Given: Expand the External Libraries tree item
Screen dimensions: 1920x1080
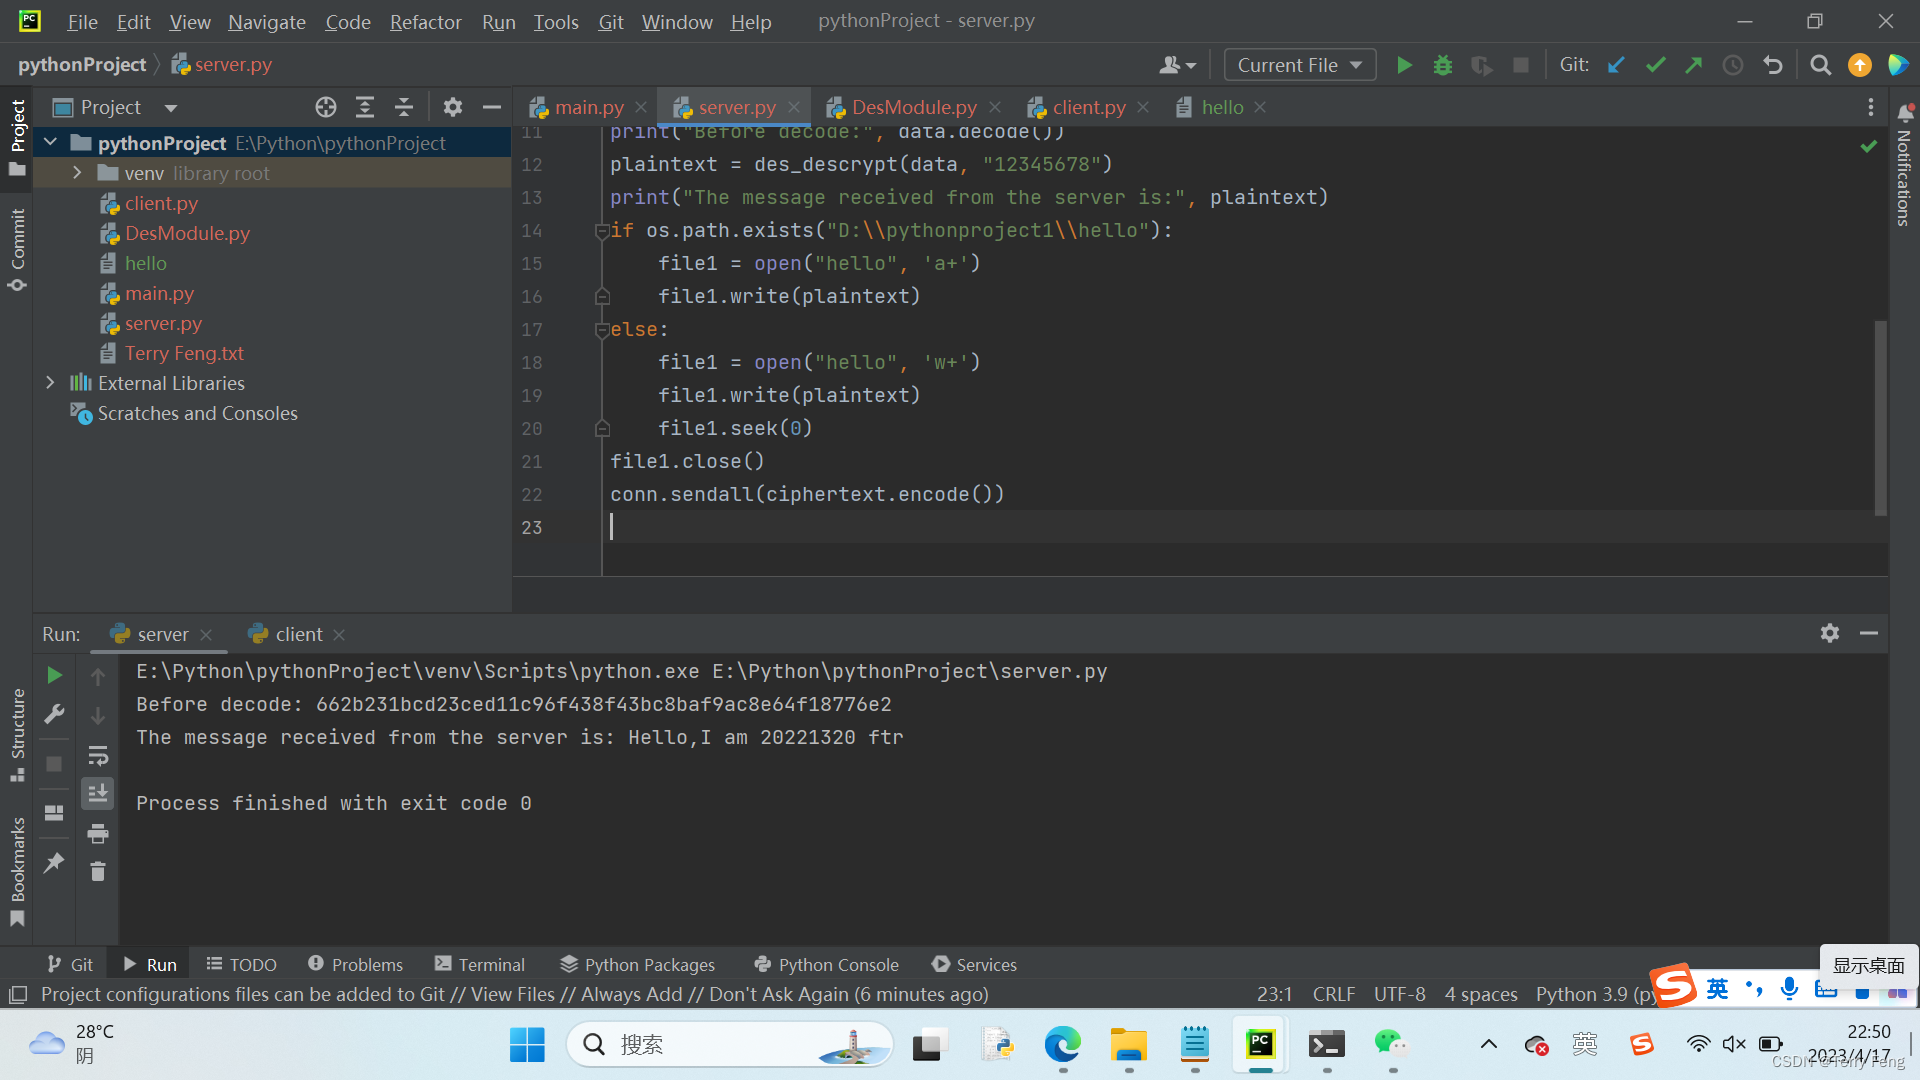Looking at the screenshot, I should click(47, 382).
